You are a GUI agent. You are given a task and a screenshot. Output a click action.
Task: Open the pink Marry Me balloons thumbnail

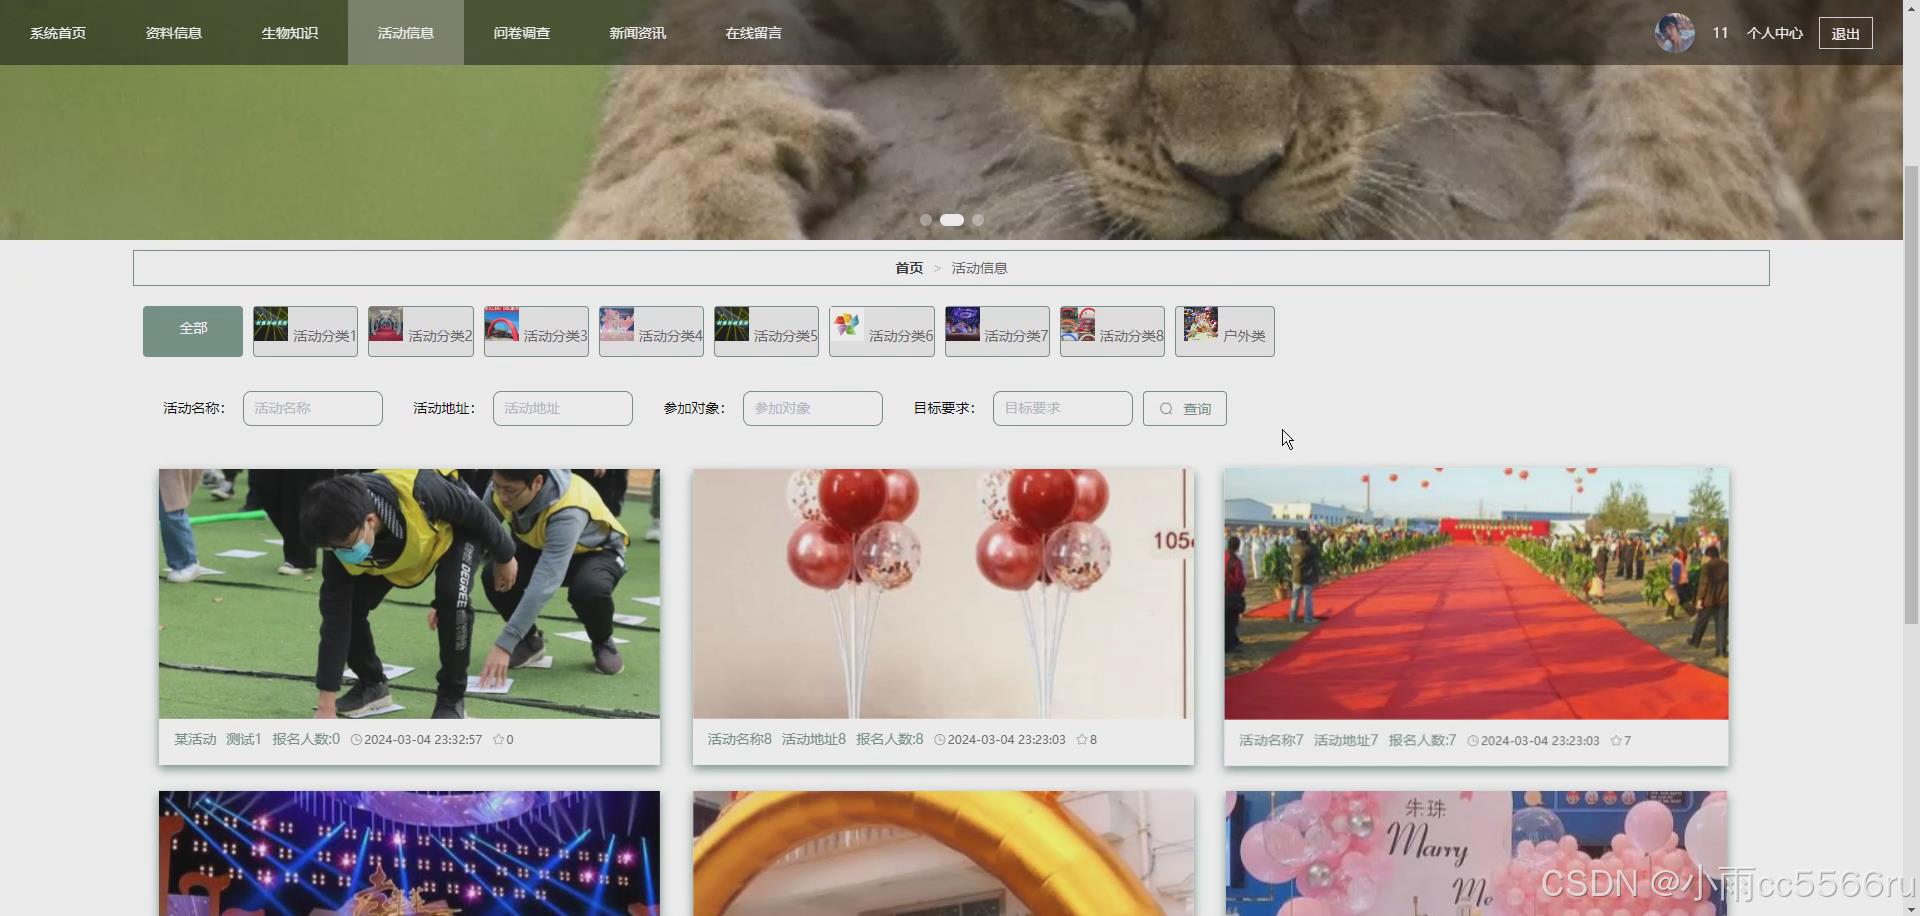[x=1476, y=853]
